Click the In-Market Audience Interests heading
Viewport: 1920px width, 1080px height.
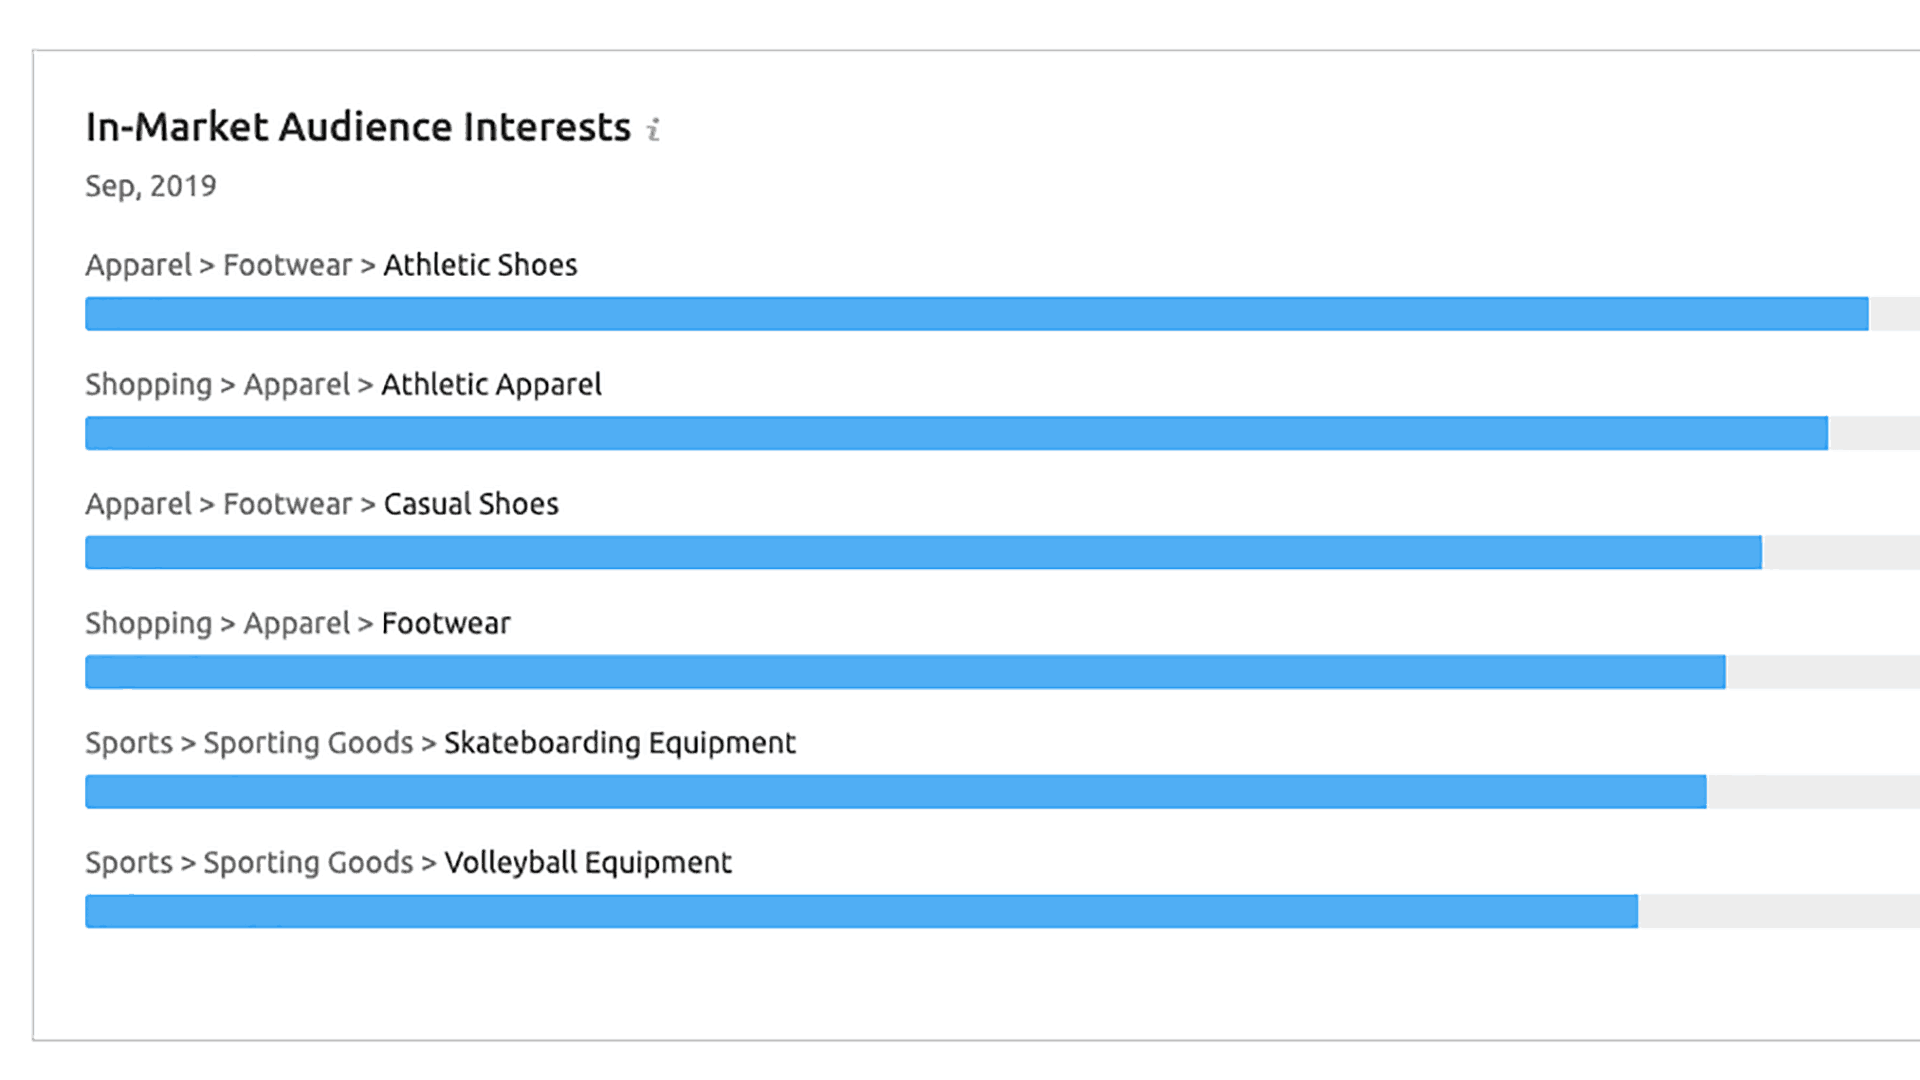tap(358, 128)
